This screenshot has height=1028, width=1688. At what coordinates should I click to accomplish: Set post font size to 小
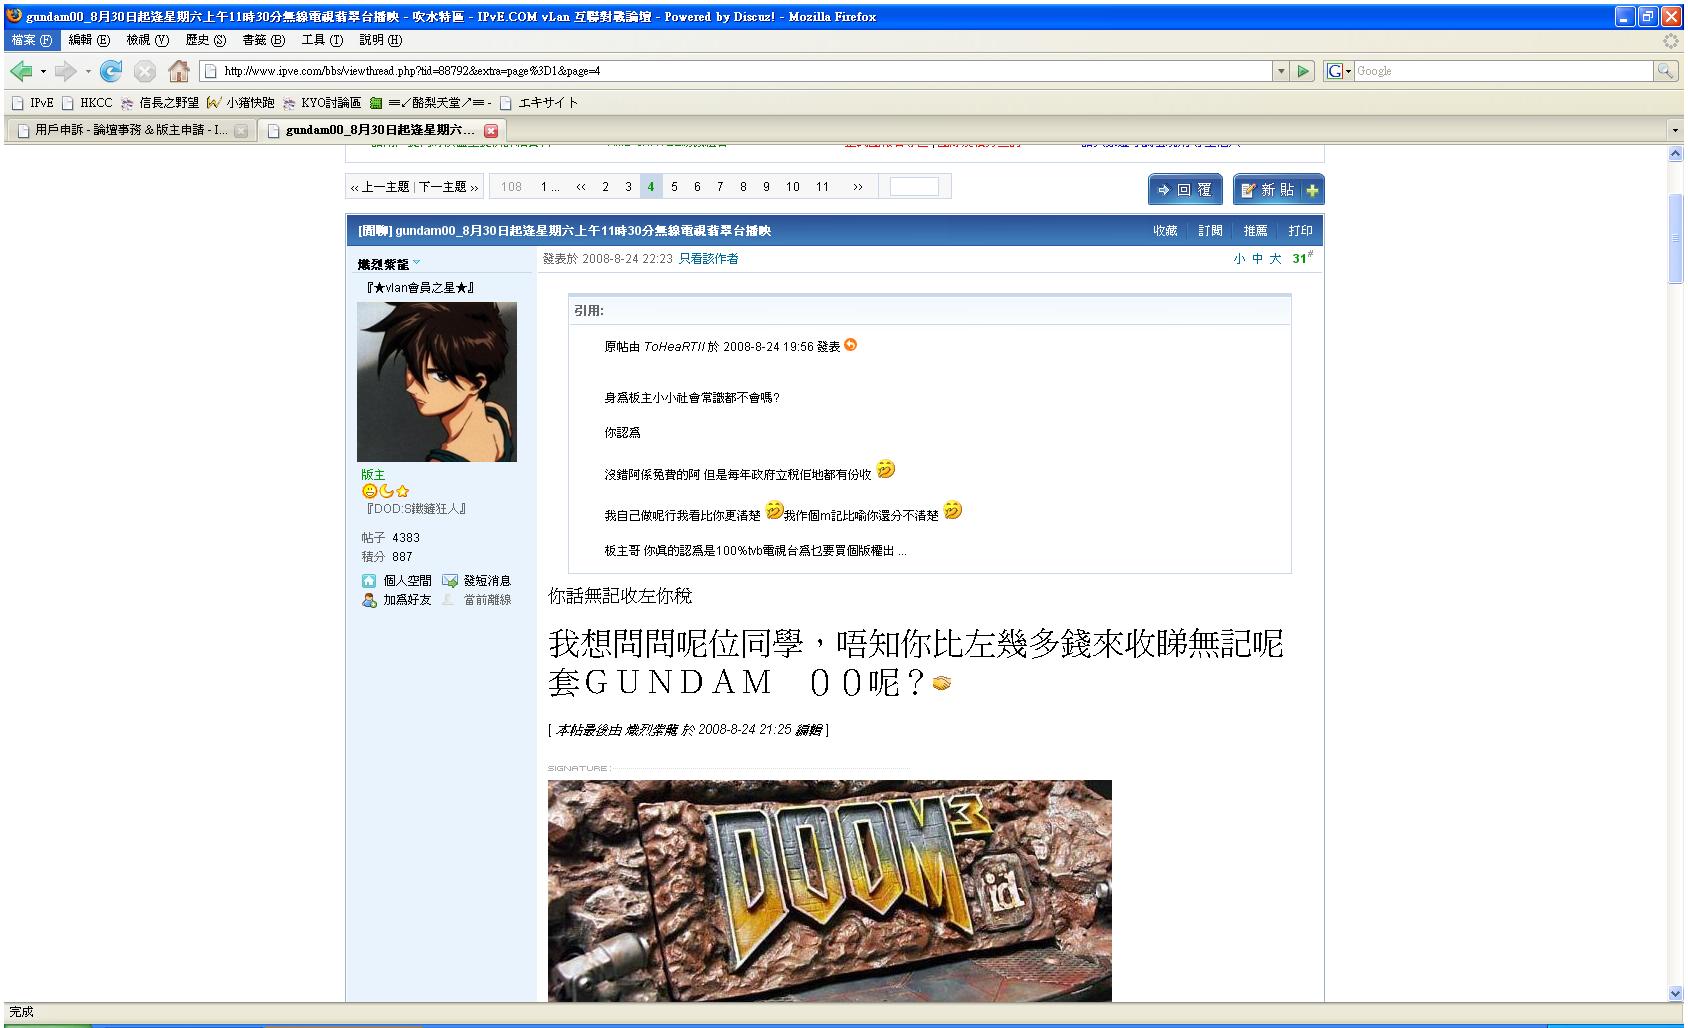click(1239, 259)
